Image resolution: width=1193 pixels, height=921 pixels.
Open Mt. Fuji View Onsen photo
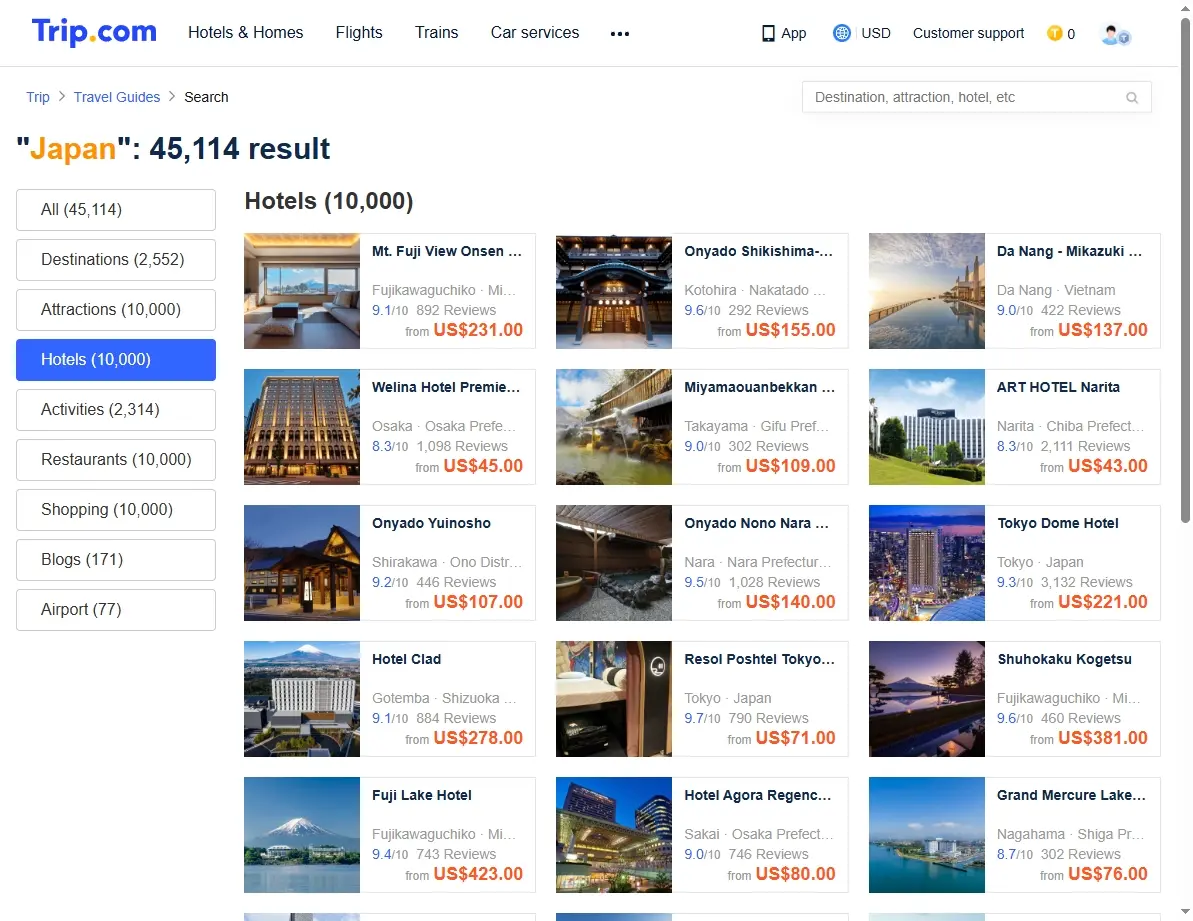point(301,291)
